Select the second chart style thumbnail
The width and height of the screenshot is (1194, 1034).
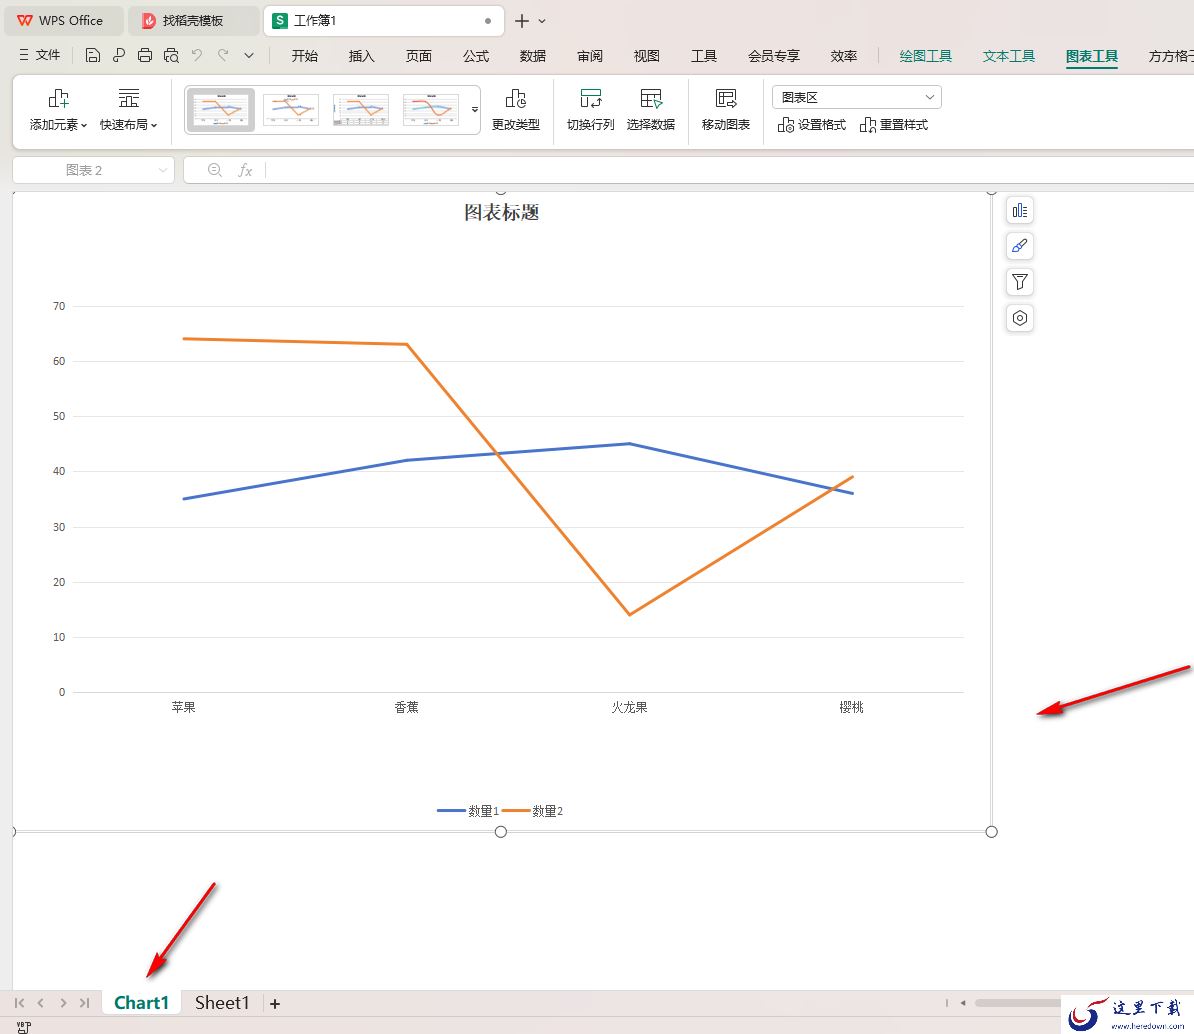click(x=291, y=110)
